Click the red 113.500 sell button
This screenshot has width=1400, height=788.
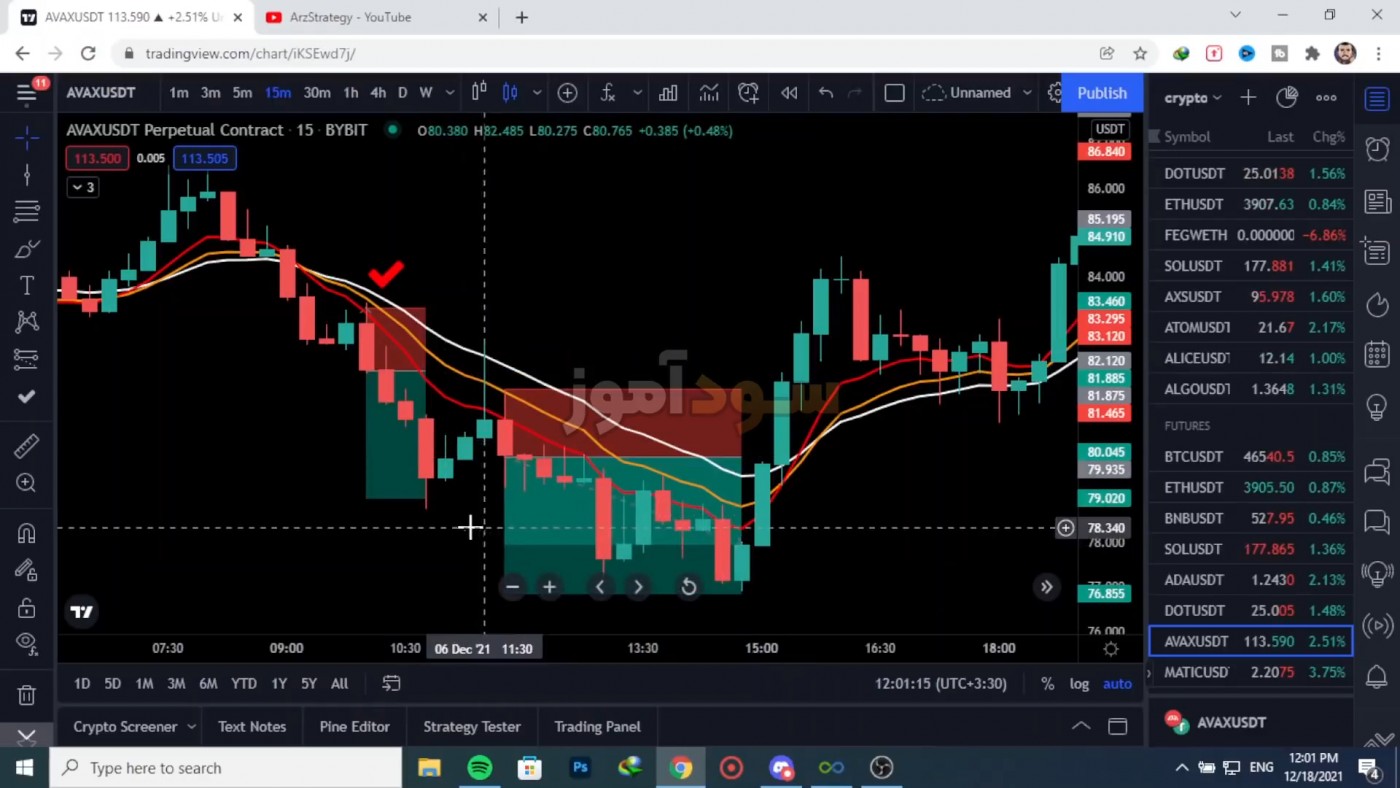point(97,158)
